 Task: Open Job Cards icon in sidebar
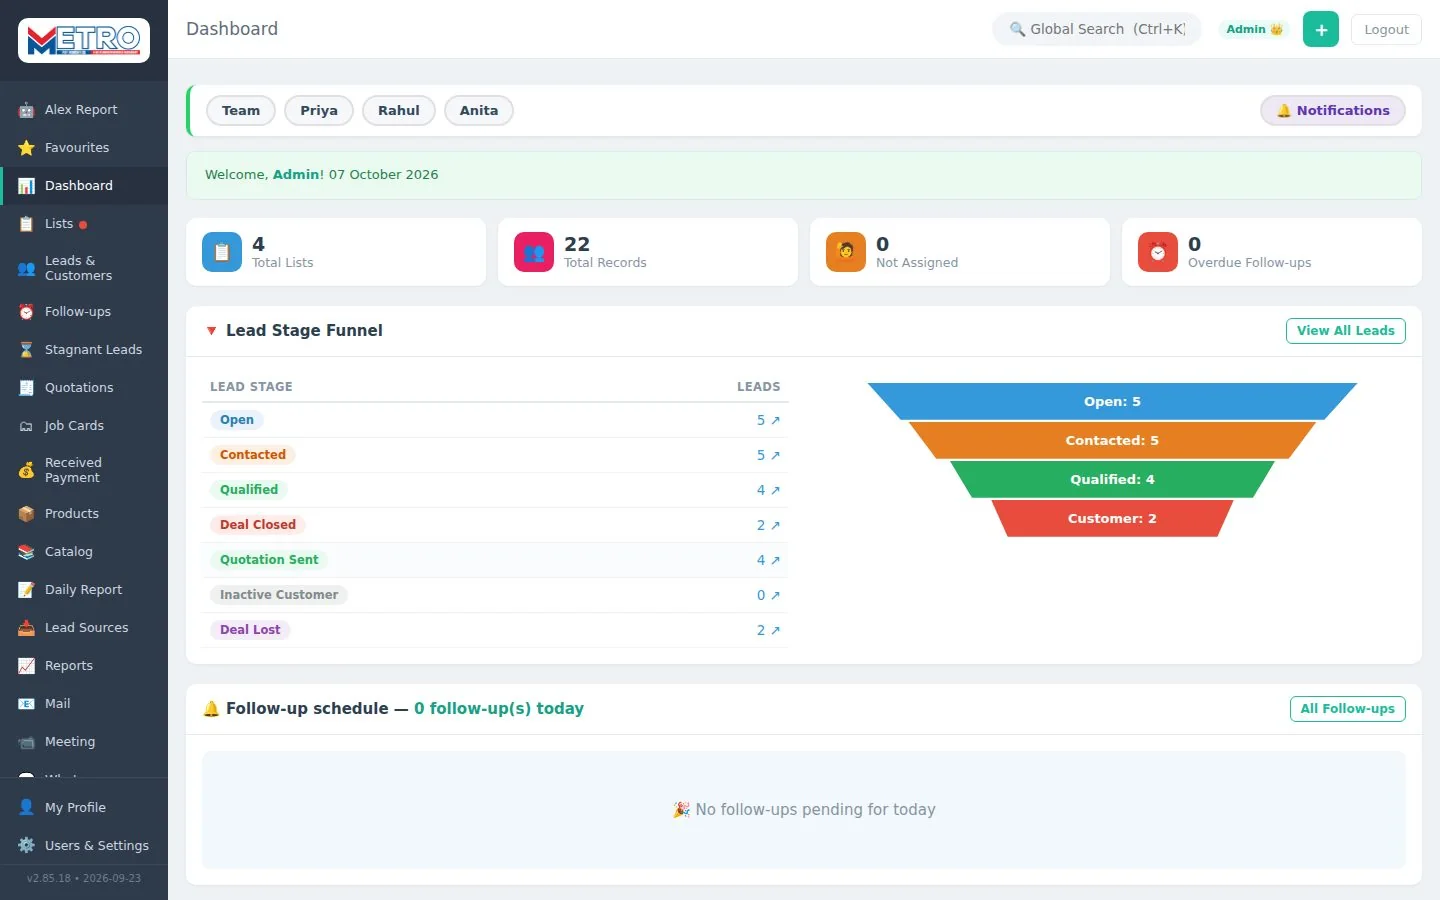pyautogui.click(x=26, y=426)
